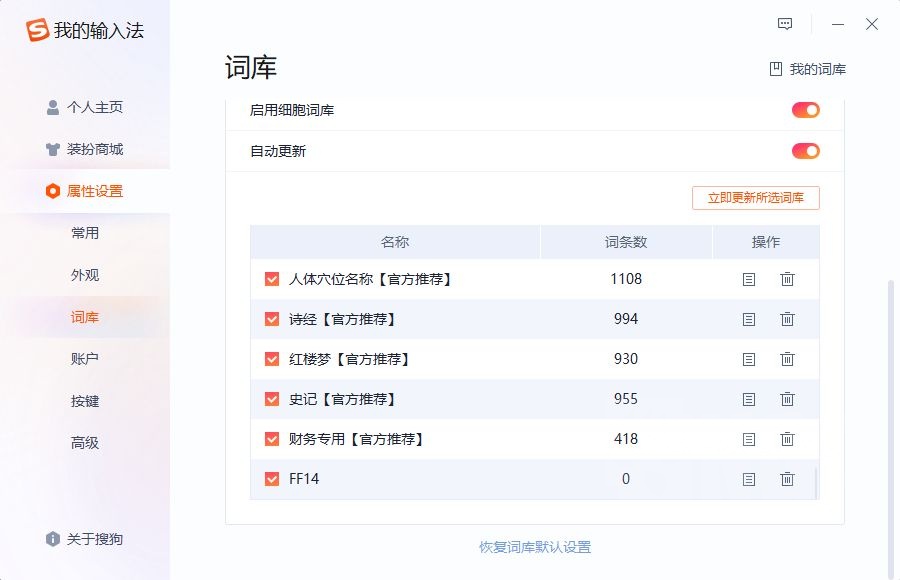Click the 立即更新所选词库 button
900x580 pixels.
(755, 198)
